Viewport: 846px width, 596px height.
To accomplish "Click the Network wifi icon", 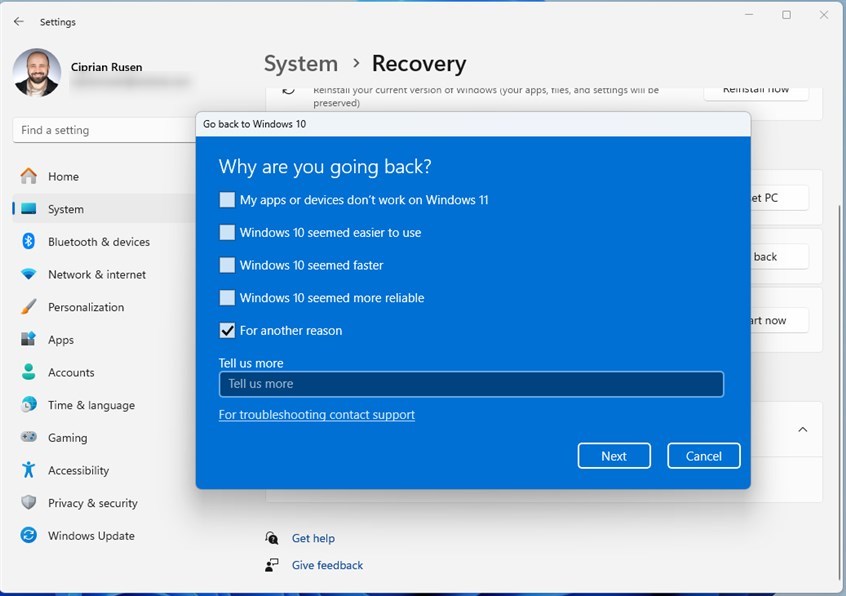I will pos(29,274).
